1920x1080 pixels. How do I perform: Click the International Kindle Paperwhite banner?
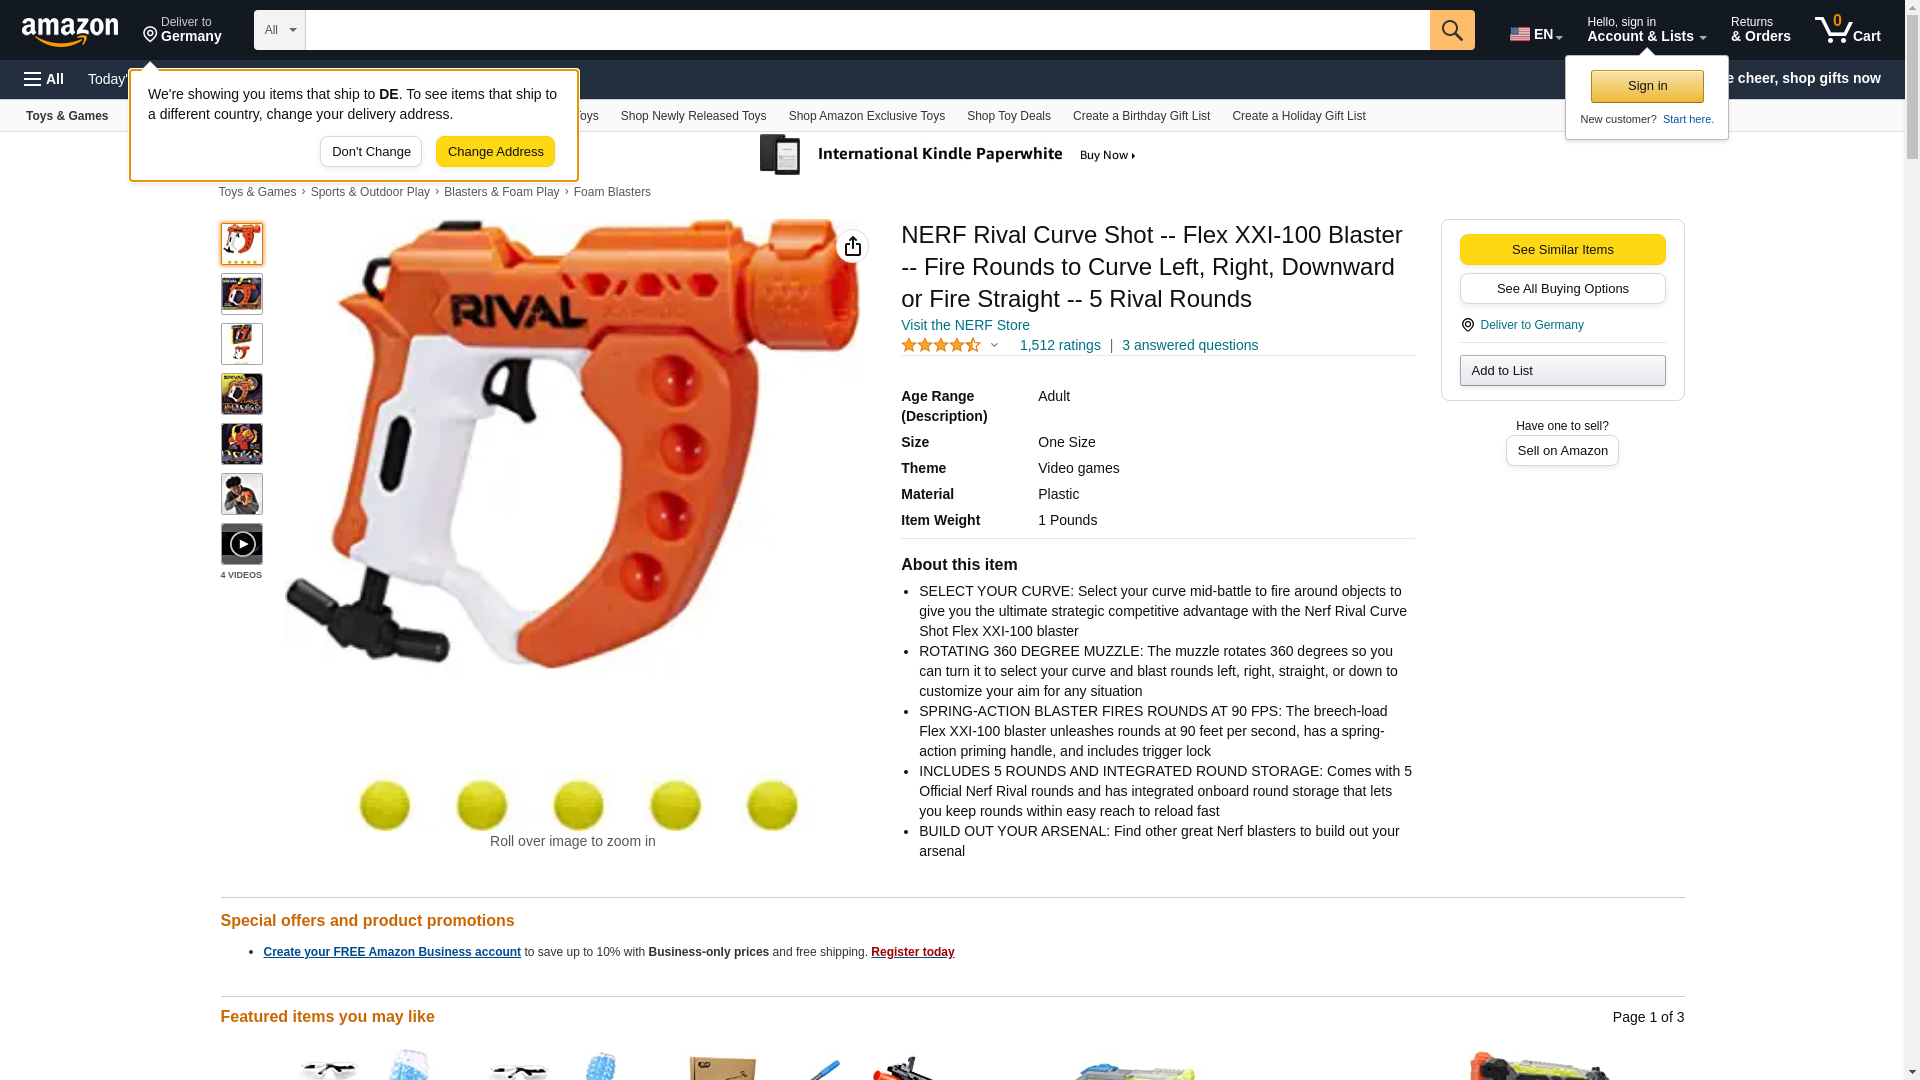tap(950, 155)
